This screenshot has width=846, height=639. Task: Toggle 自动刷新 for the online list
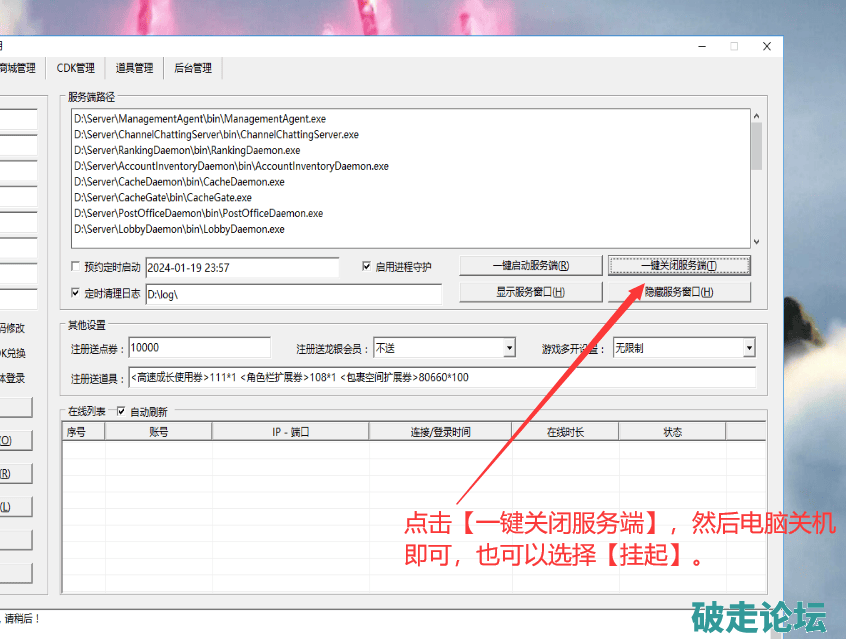pos(122,411)
